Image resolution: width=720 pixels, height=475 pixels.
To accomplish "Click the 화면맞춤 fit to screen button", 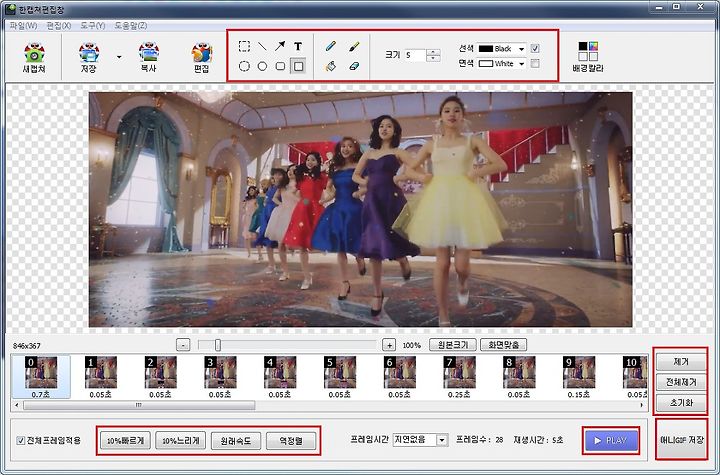I will [x=503, y=345].
